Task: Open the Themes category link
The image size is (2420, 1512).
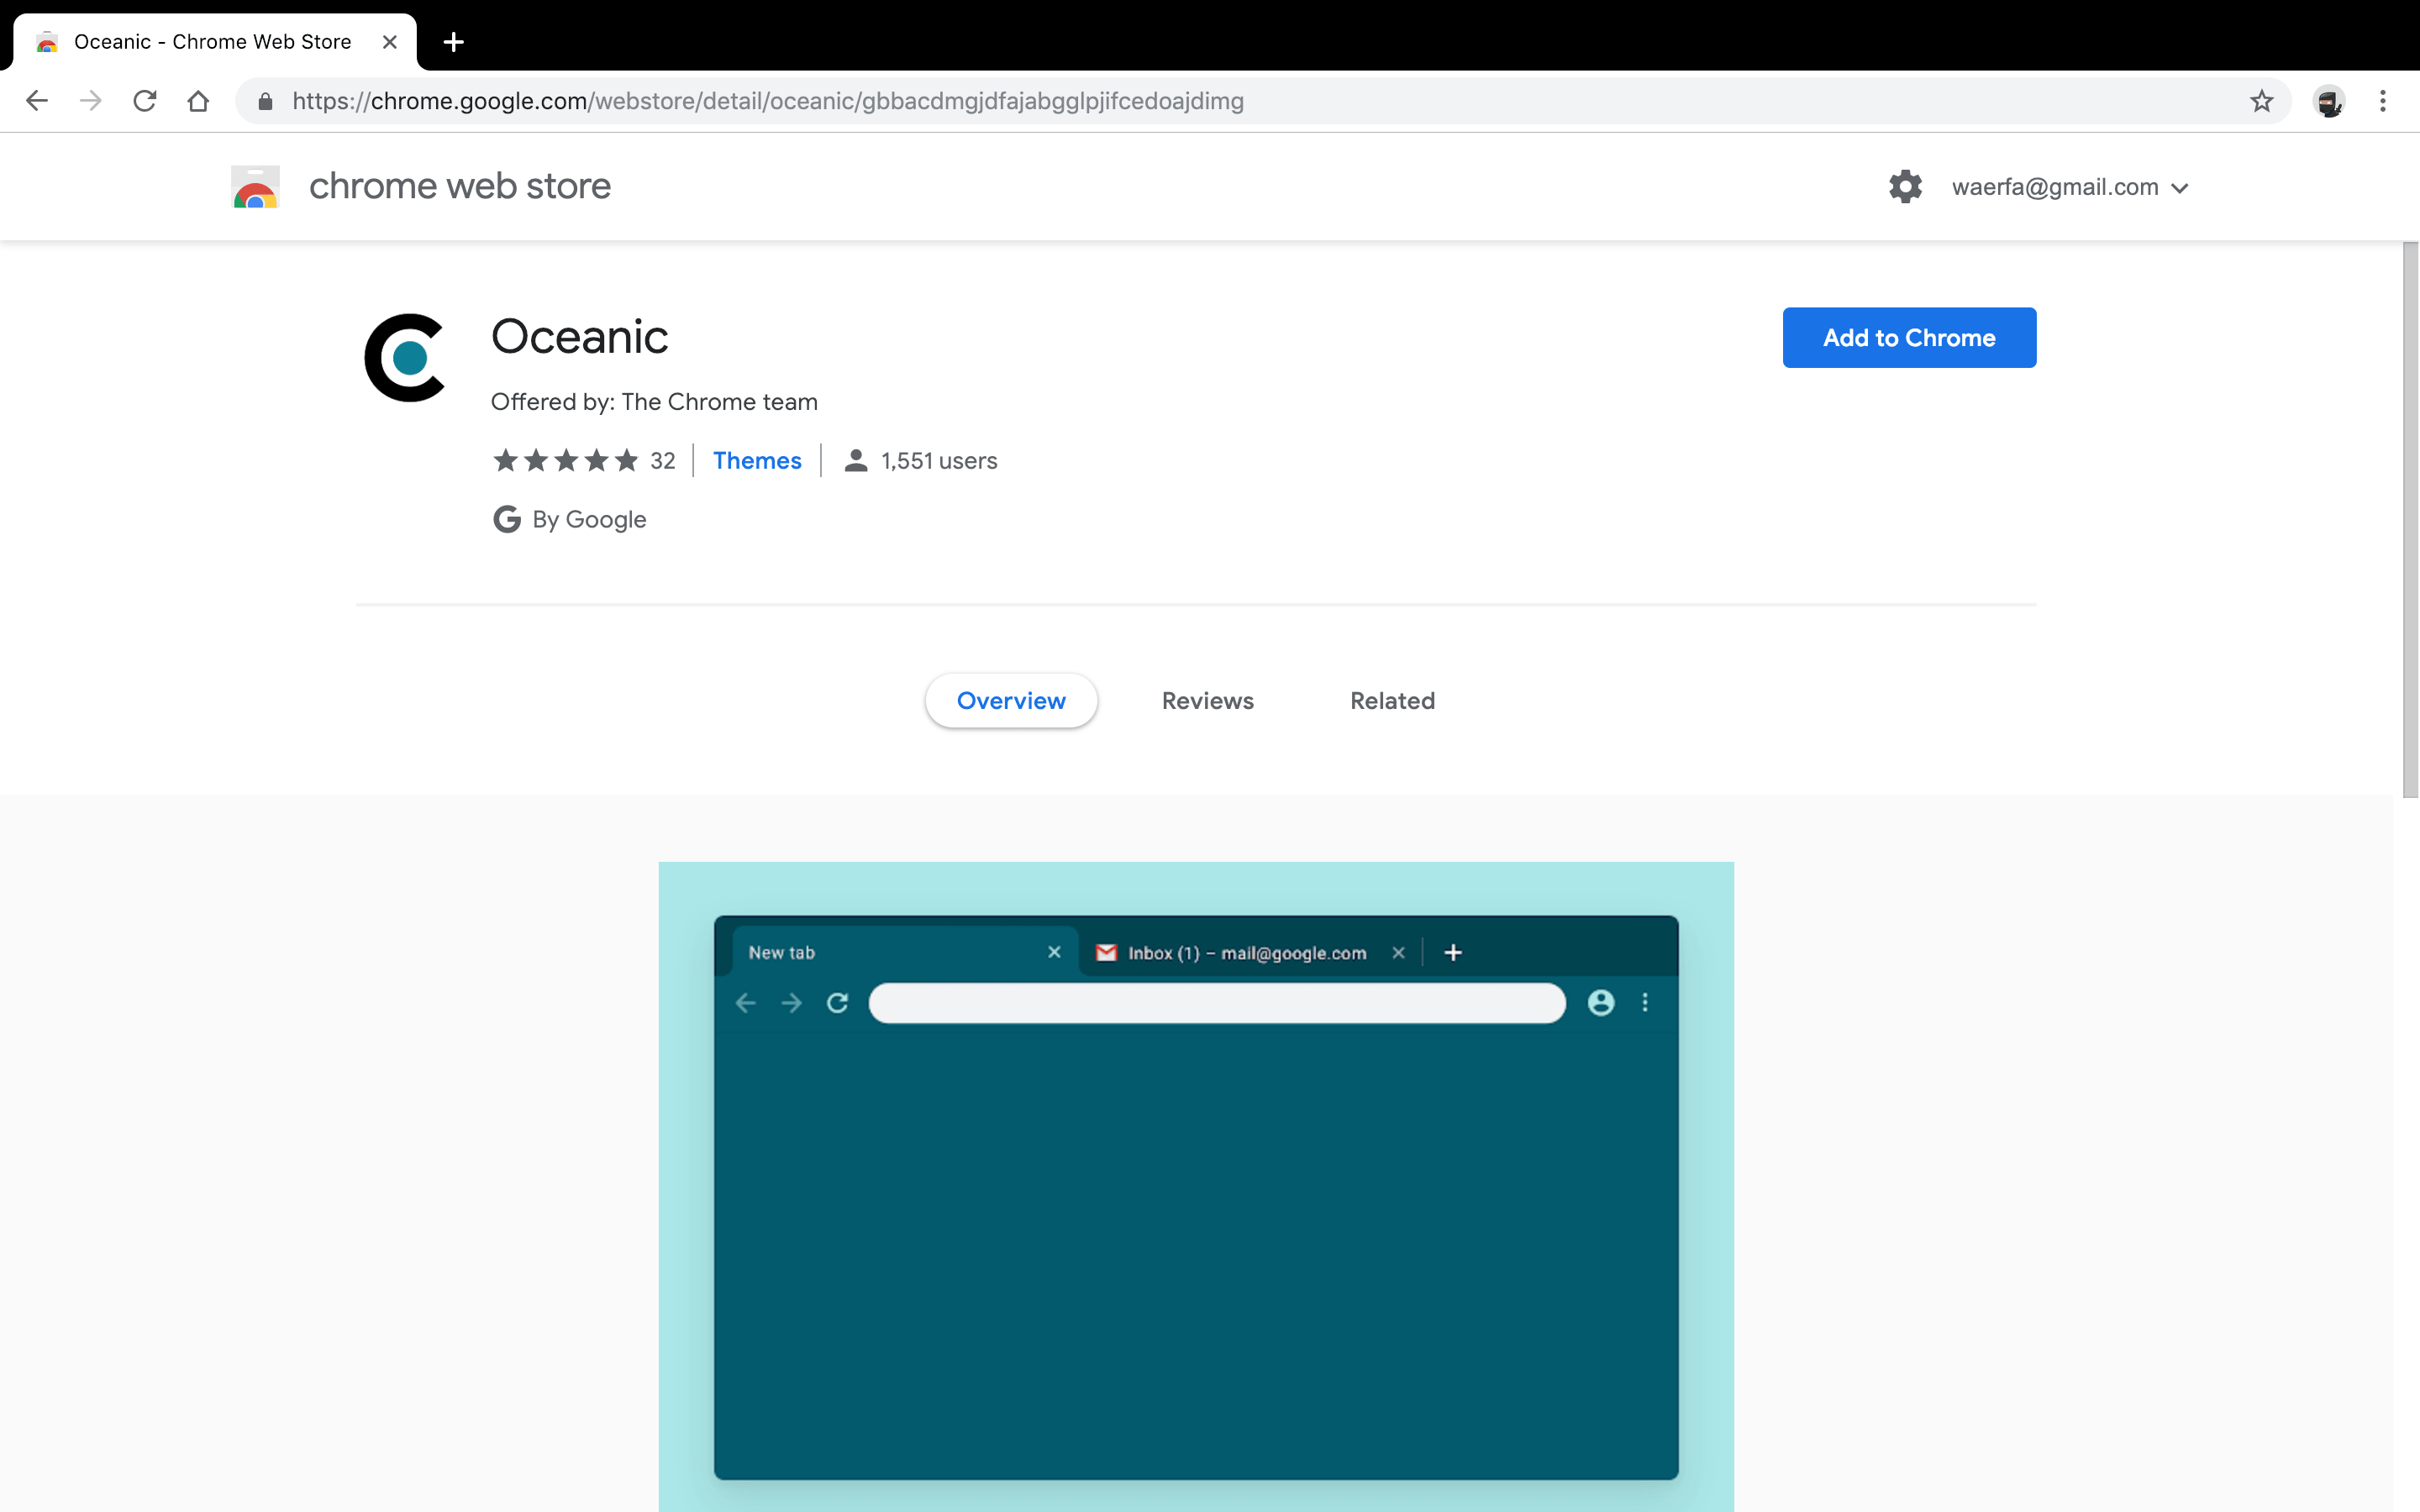Action: 757,461
